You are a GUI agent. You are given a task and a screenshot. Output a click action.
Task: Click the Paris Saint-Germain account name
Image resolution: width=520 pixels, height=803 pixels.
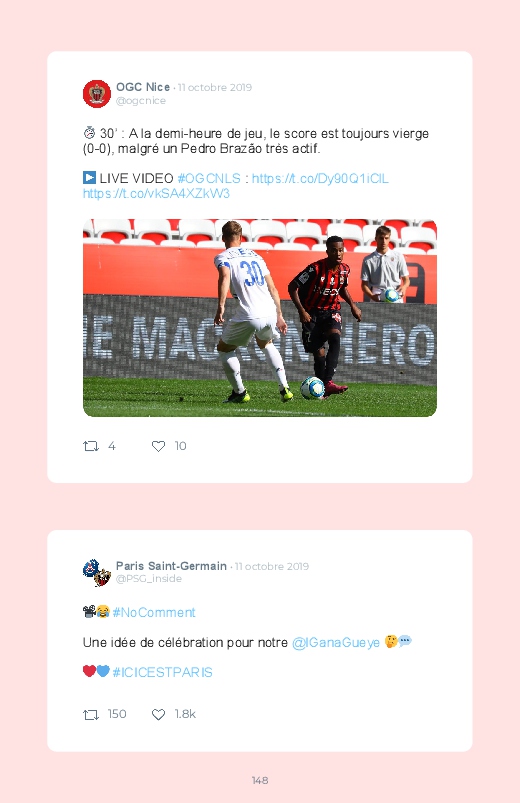(171, 566)
